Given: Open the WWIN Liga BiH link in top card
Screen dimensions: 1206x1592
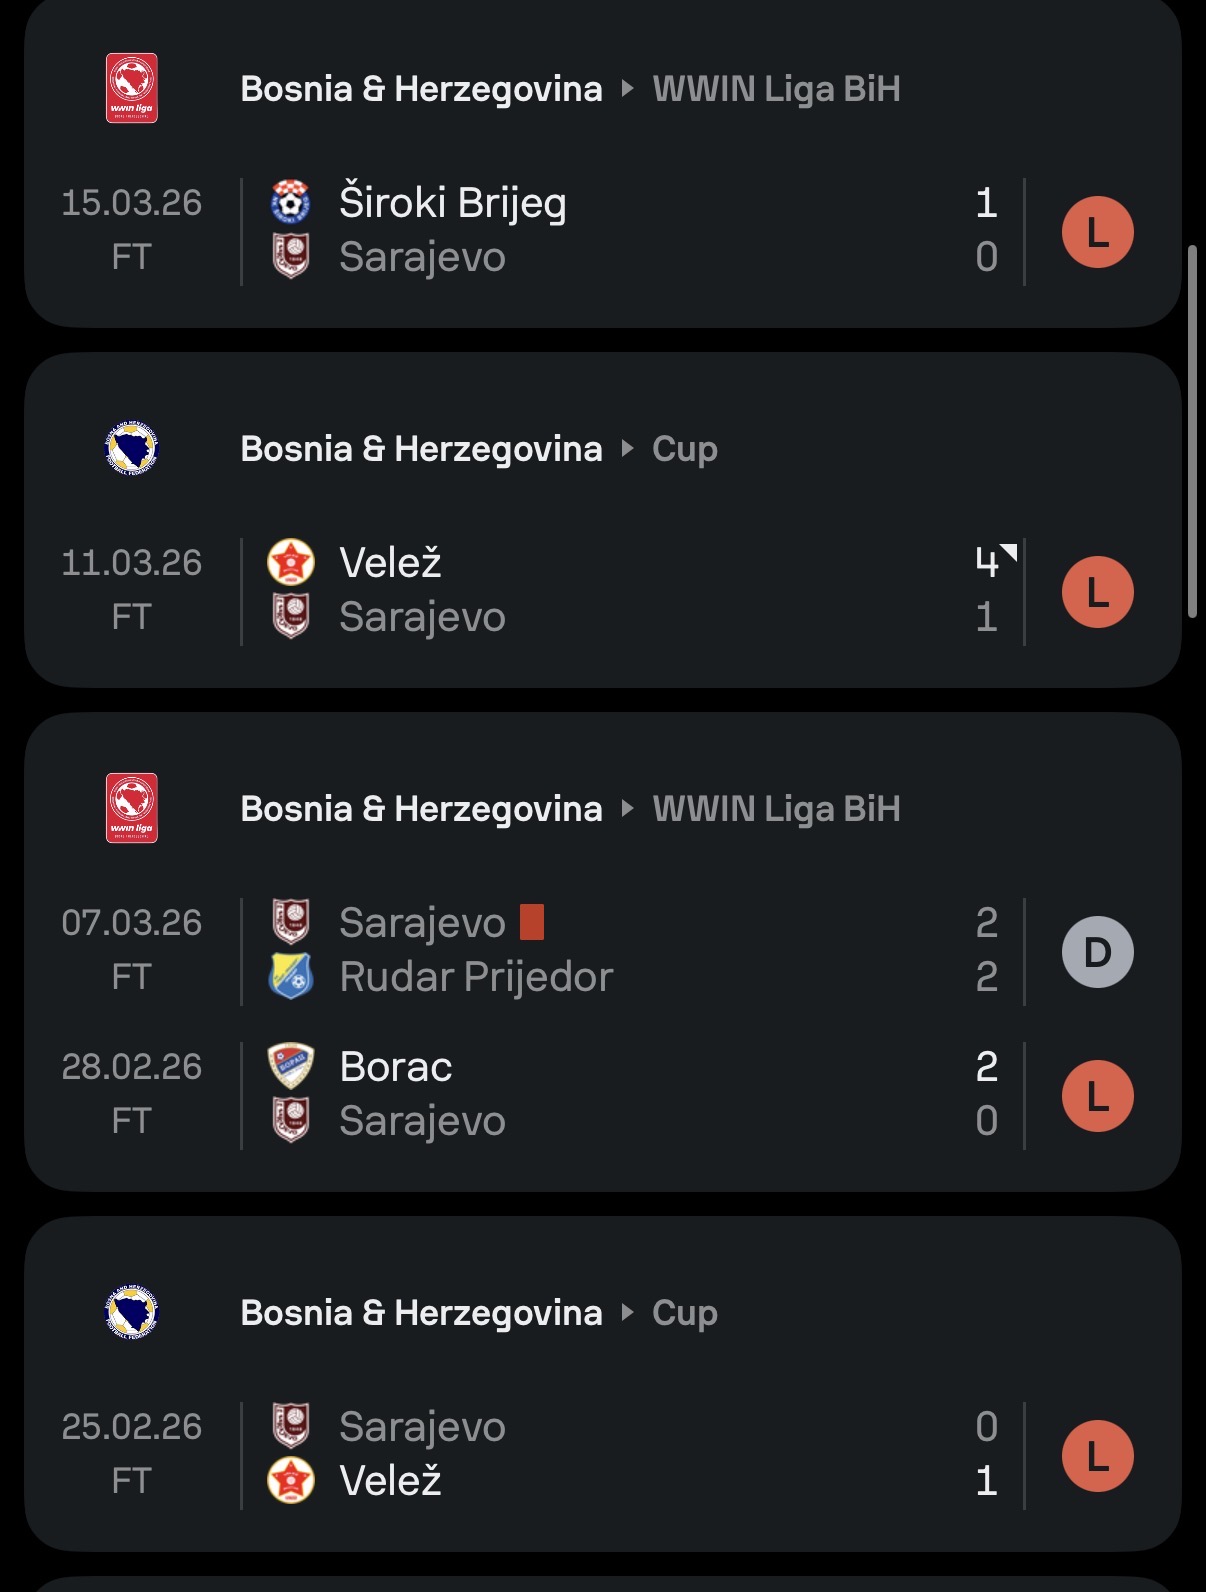Looking at the screenshot, I should coord(776,88).
